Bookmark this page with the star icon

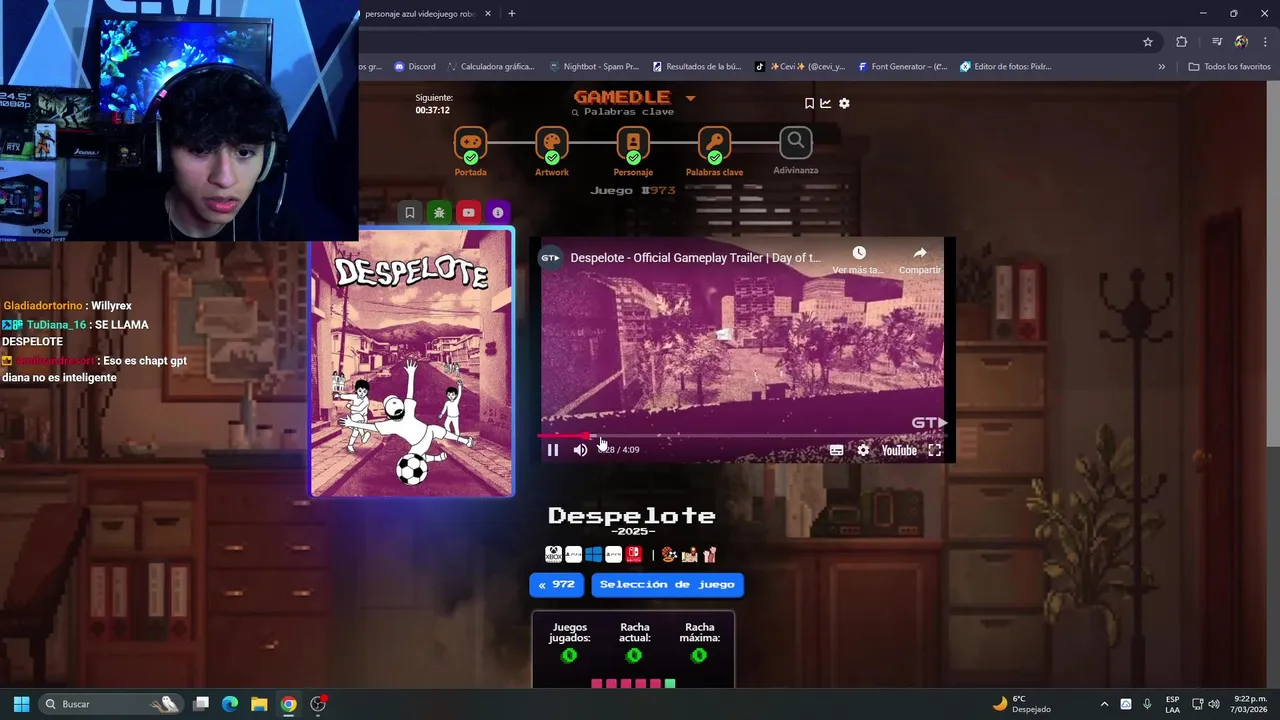coord(1148,42)
